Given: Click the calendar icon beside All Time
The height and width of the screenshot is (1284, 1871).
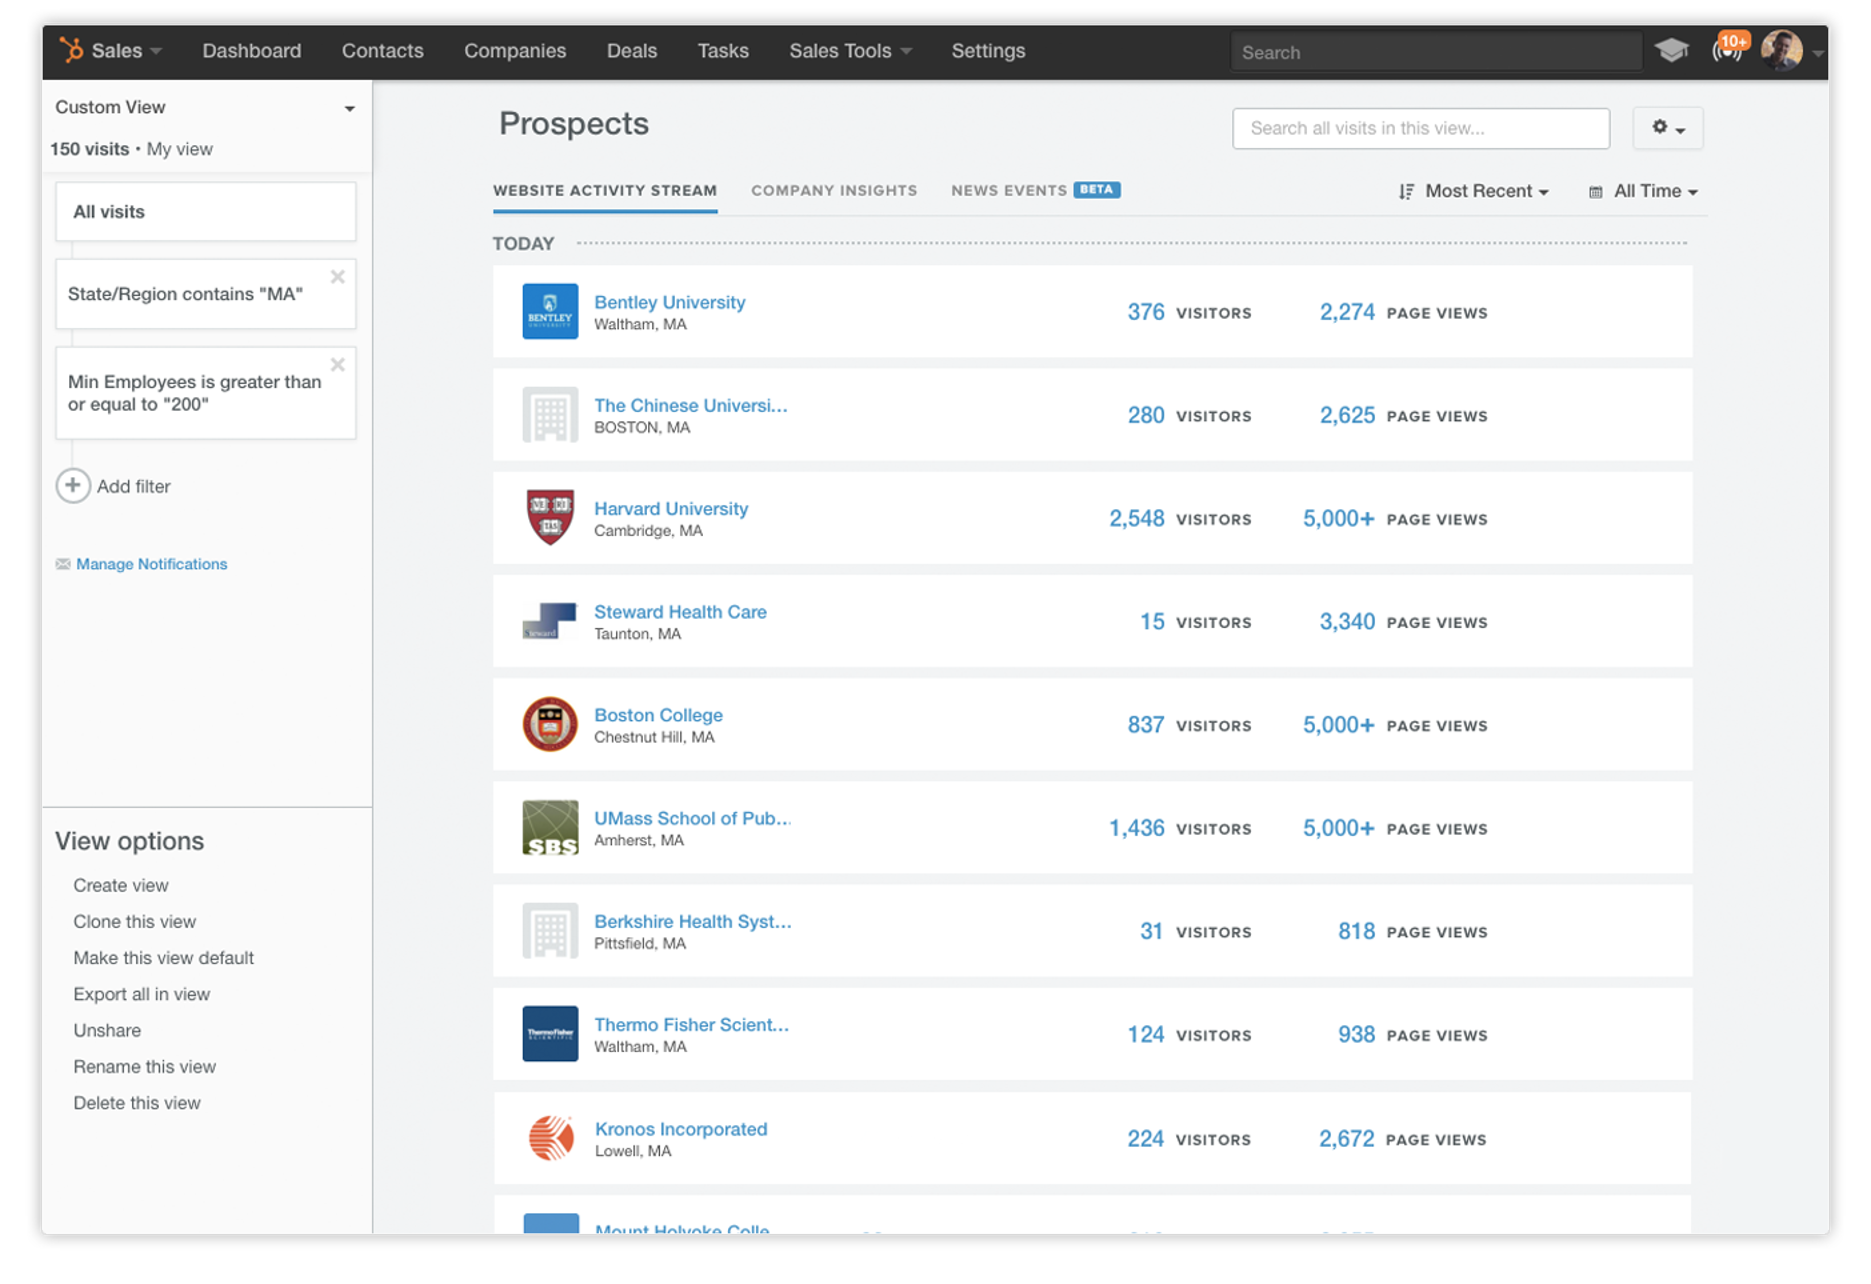Looking at the screenshot, I should [1595, 192].
